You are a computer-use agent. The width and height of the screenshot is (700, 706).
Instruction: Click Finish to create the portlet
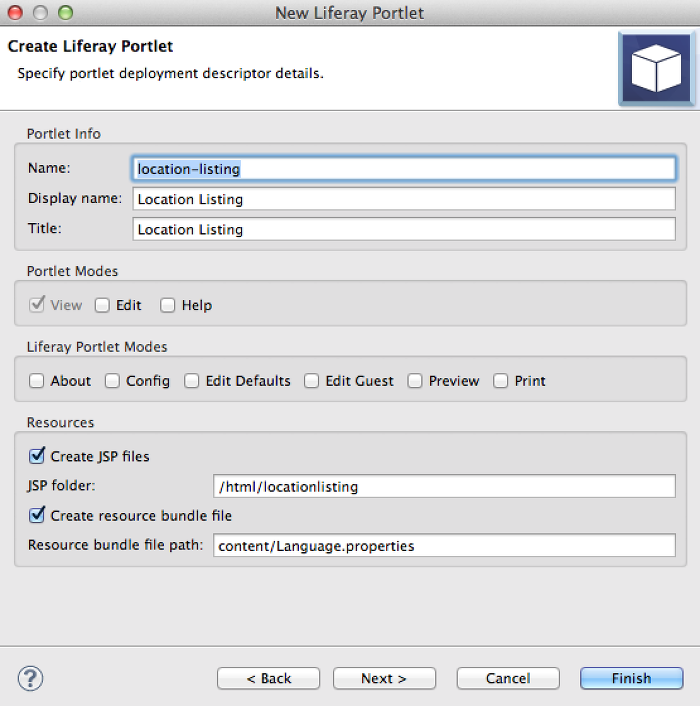coord(632,678)
